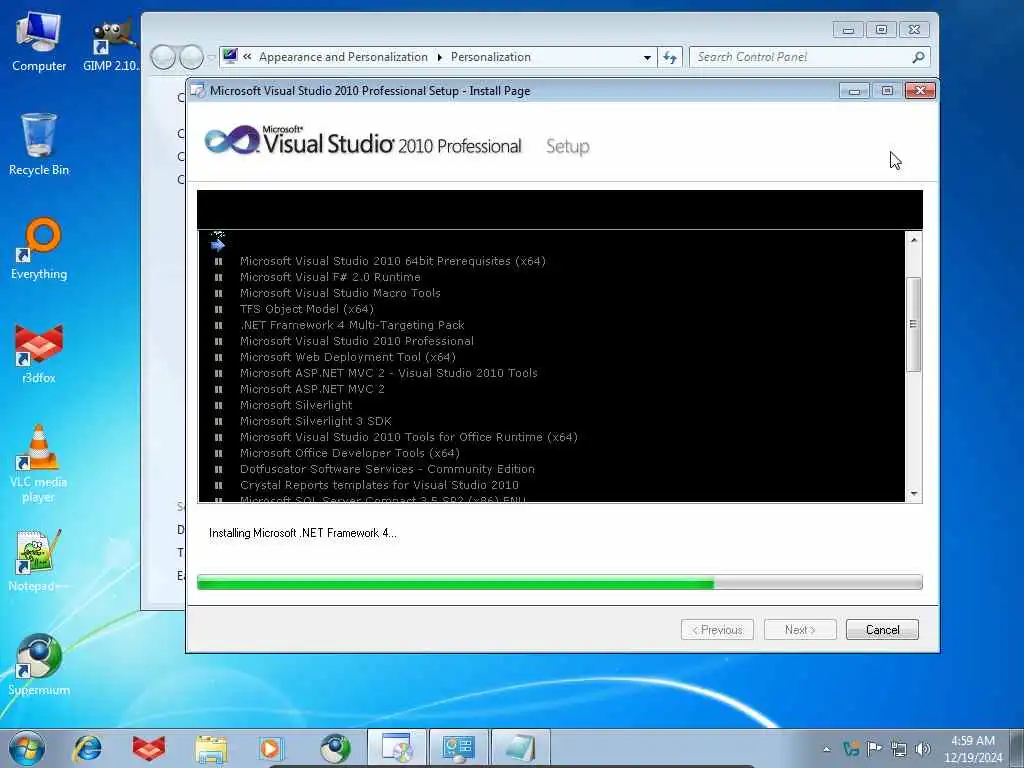1024x768 pixels.
Task: Select TFS Object Model (x64) row
Action: coord(306,309)
